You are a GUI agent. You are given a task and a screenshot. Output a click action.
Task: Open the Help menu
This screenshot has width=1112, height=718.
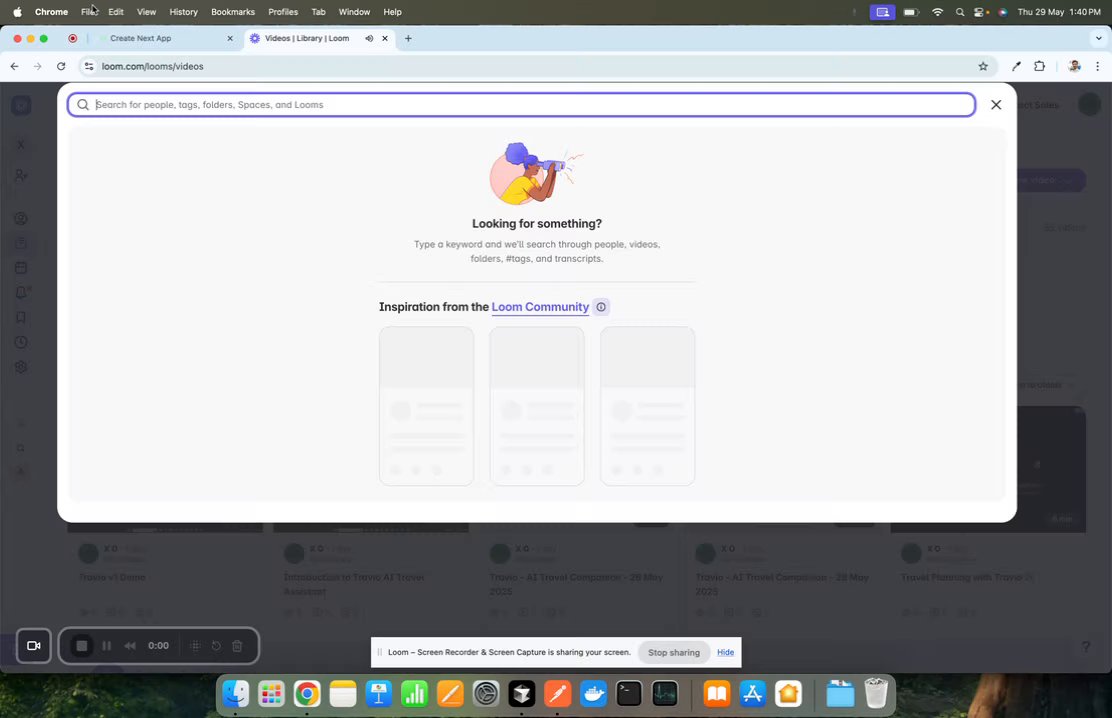click(392, 12)
